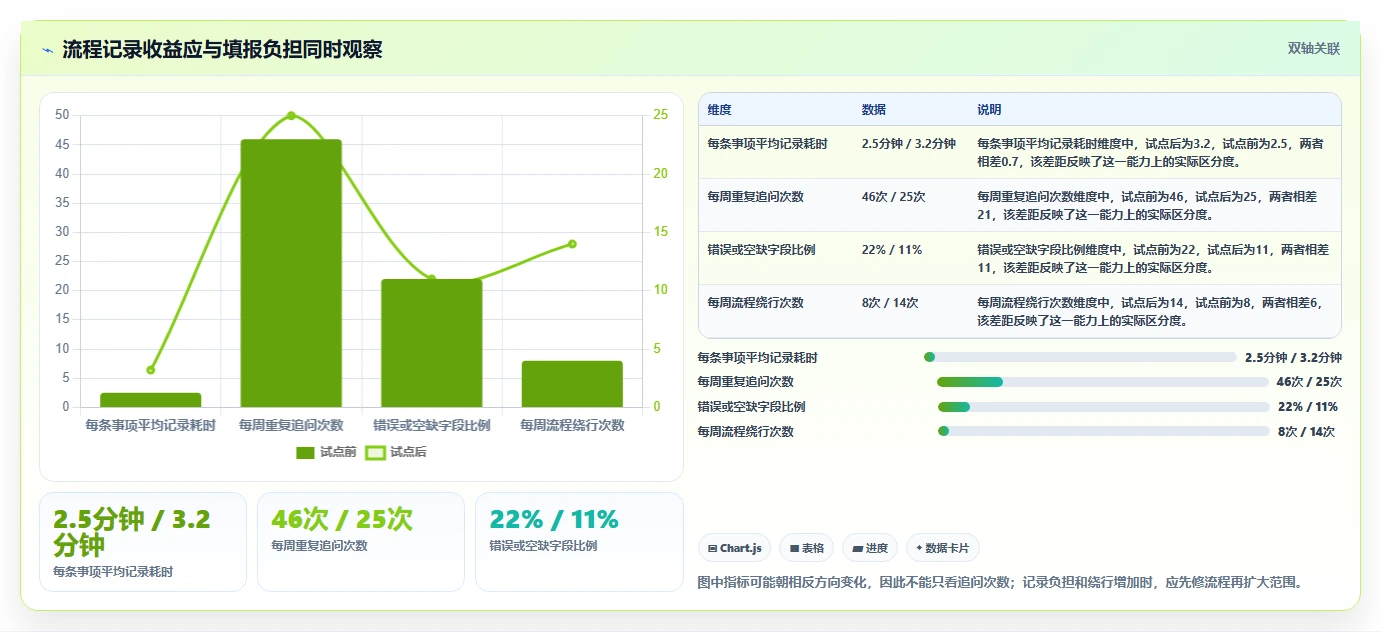
Task: Click progress value label 22% / 11%
Action: point(1308,407)
